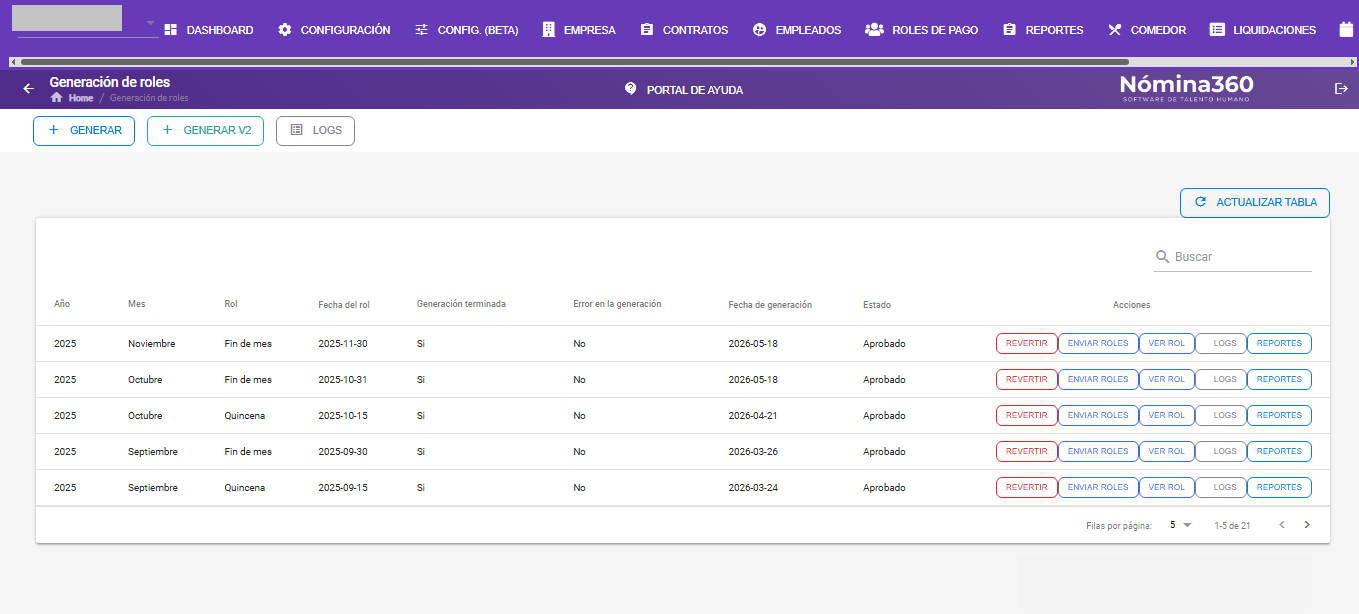Click the Nómina360 logo
The image size is (1359, 614).
click(1186, 88)
